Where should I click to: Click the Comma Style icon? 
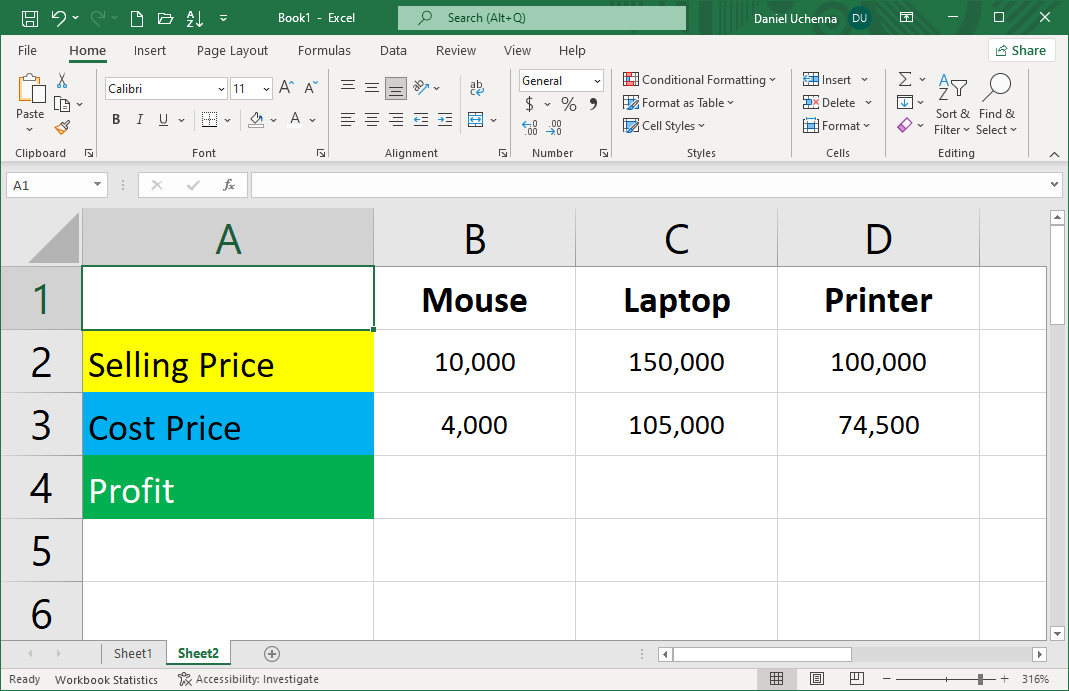tap(596, 103)
